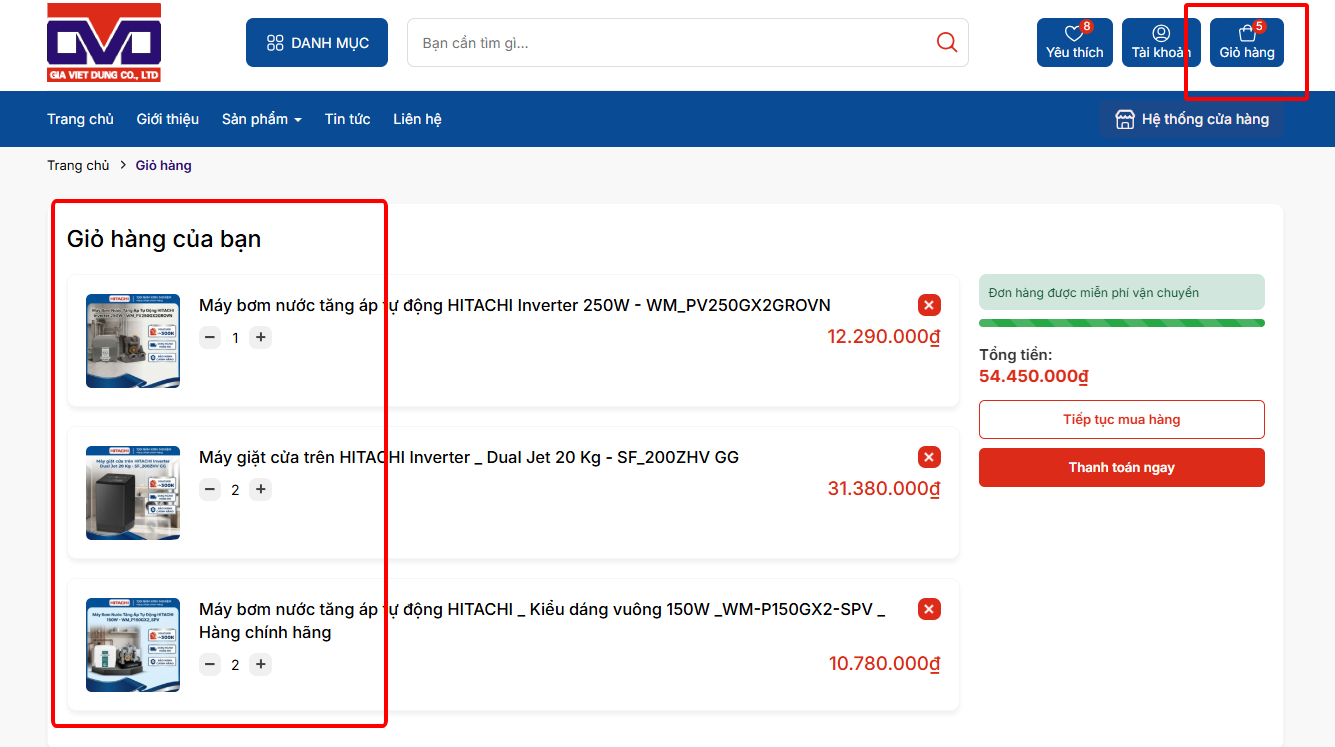1335x747 pixels.
Task: Click the price 12.290.000₫
Action: 884,337
